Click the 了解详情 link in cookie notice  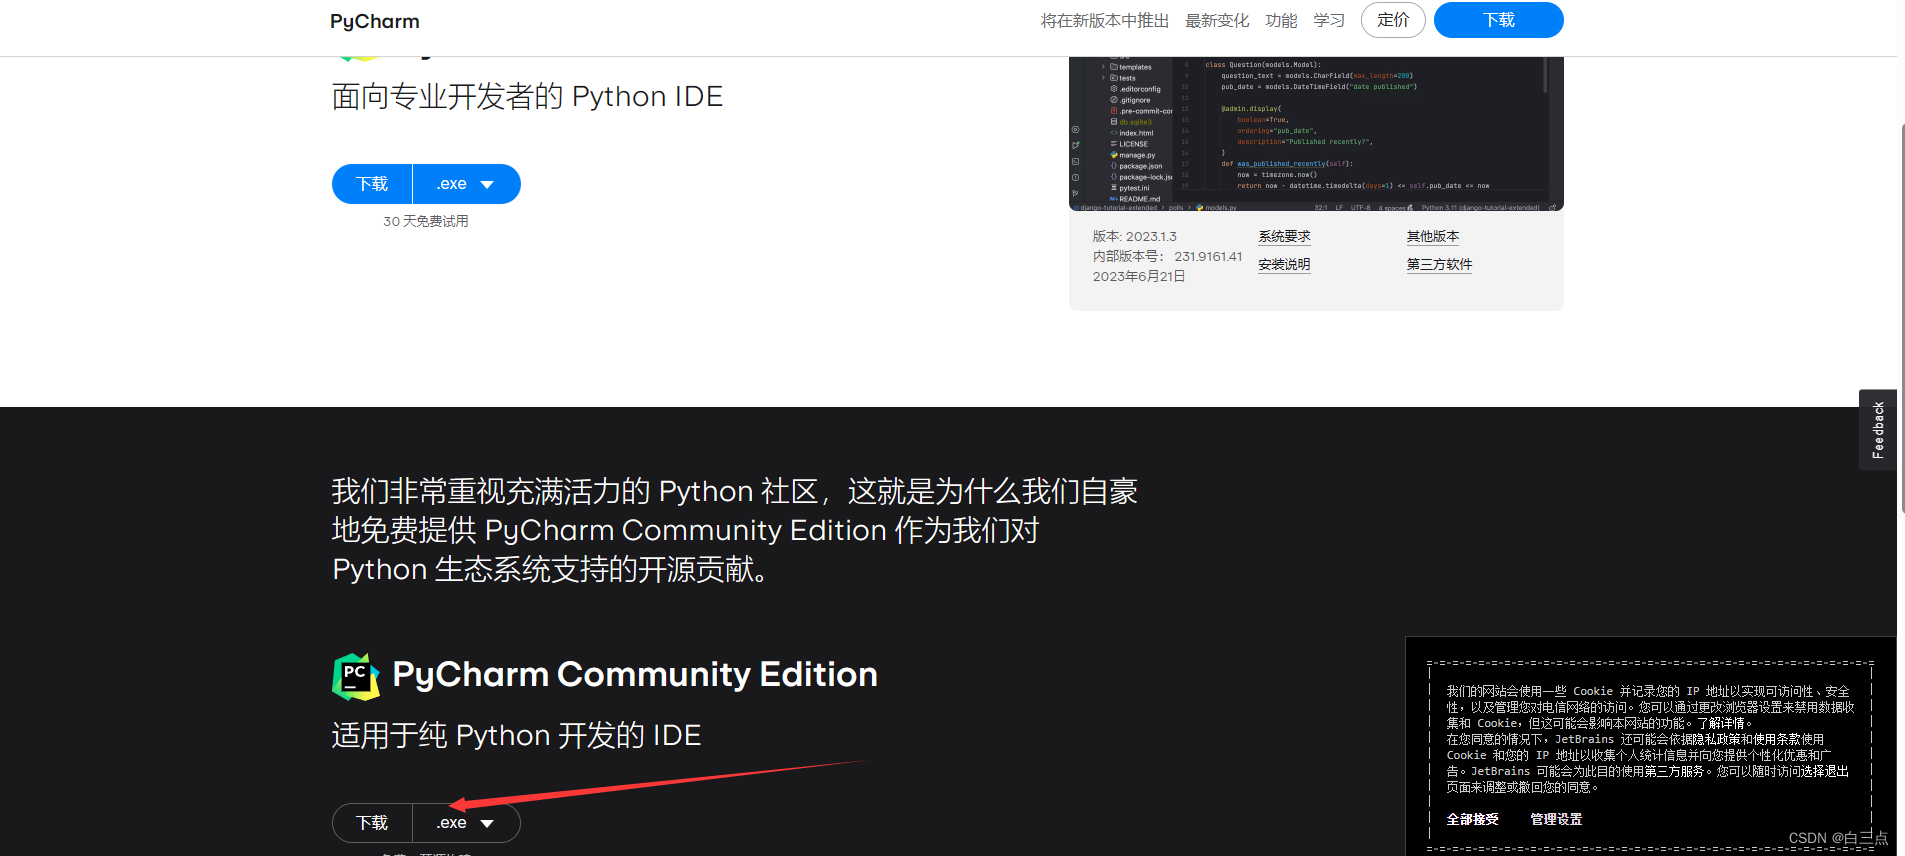click(1721, 723)
